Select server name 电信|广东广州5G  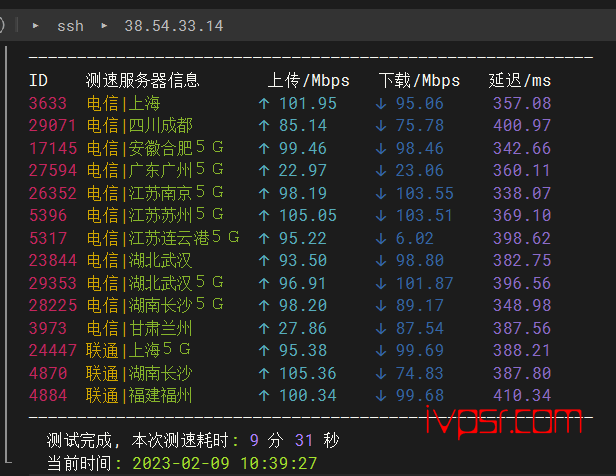pos(155,170)
